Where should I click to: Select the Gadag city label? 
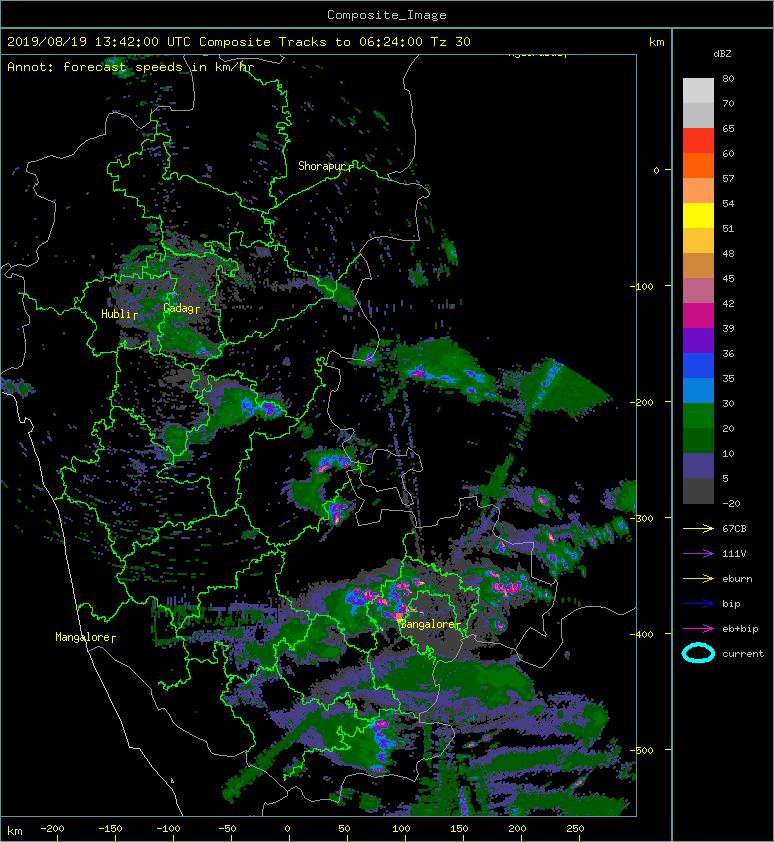click(178, 308)
